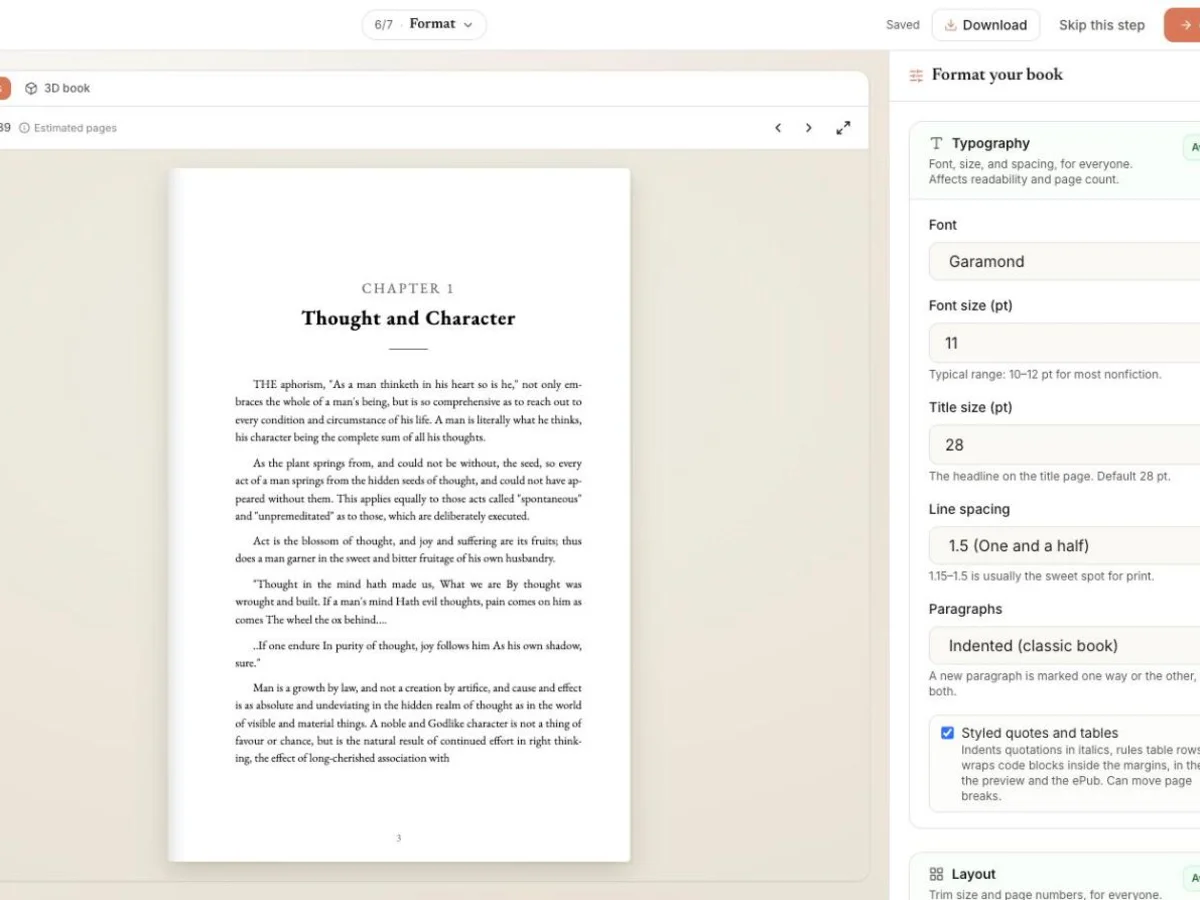Click the orange next arrow button
The width and height of the screenshot is (1200, 900).
1183,25
